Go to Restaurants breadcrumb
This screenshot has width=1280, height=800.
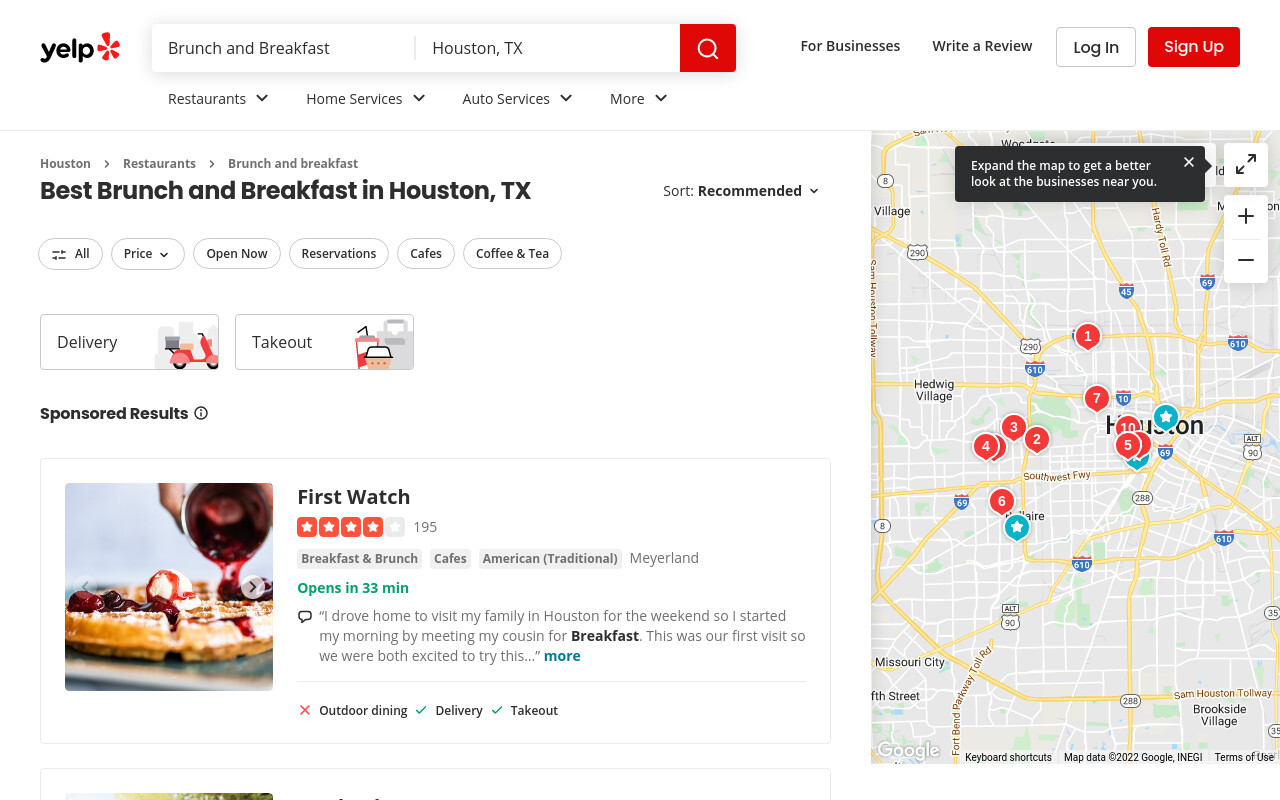point(159,163)
